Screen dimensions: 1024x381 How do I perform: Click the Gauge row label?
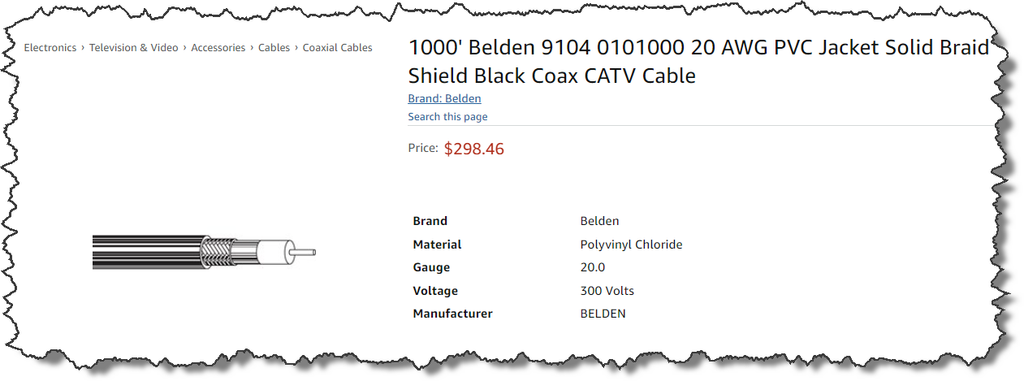click(x=431, y=267)
